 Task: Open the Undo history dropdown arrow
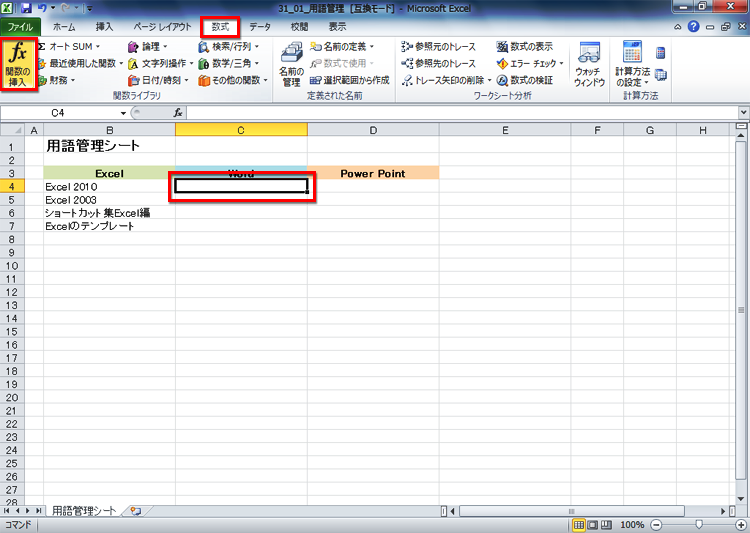tap(53, 8)
